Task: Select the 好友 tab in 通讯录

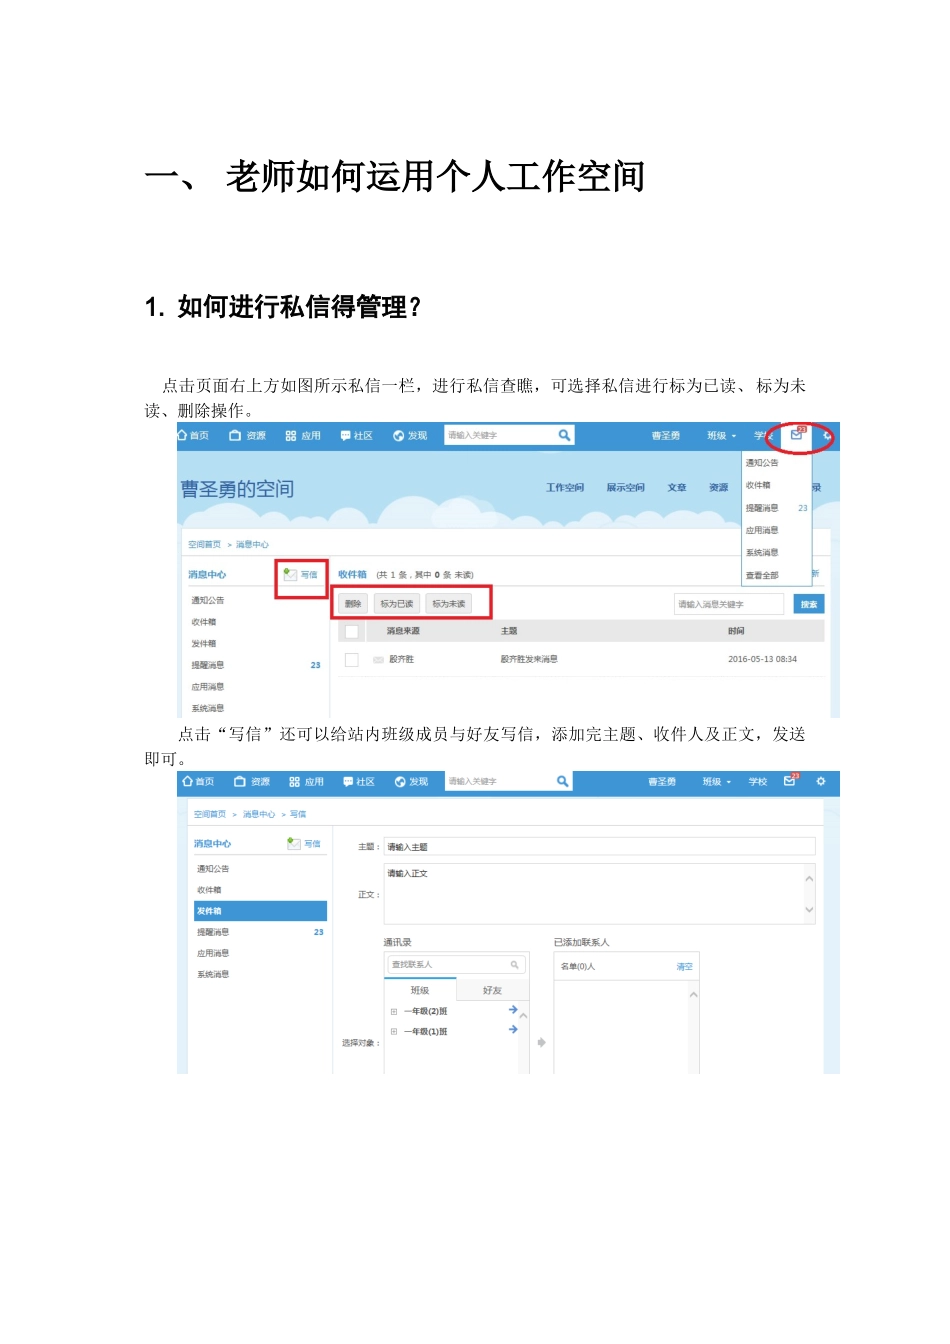Action: 492,990
